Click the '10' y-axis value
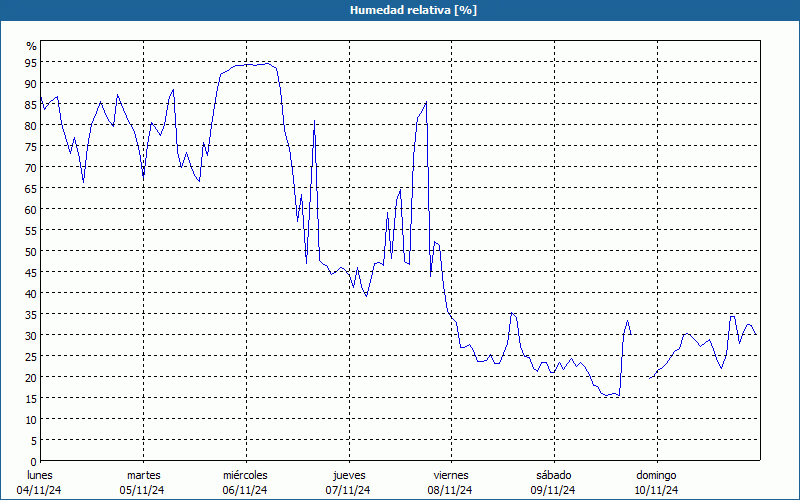Image resolution: width=800 pixels, height=500 pixels. pos(31,419)
